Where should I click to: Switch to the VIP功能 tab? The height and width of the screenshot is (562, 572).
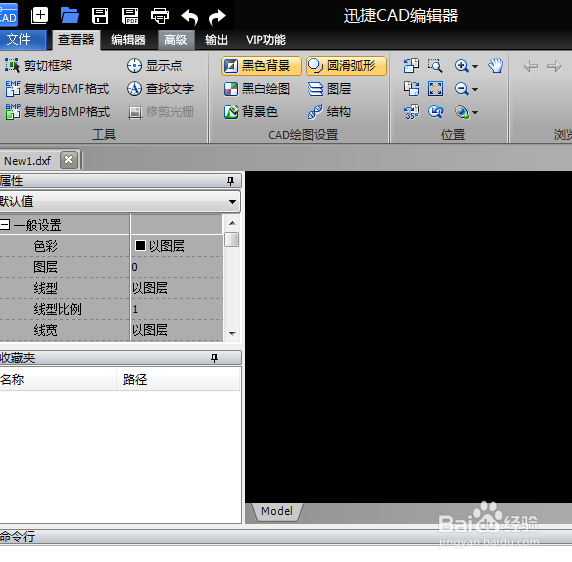266,40
